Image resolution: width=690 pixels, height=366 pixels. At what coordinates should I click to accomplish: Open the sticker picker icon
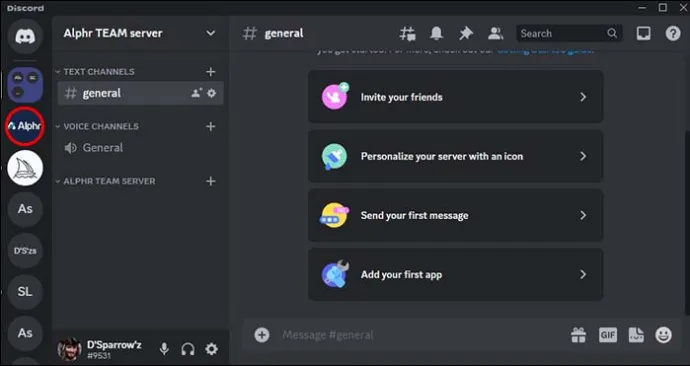636,335
